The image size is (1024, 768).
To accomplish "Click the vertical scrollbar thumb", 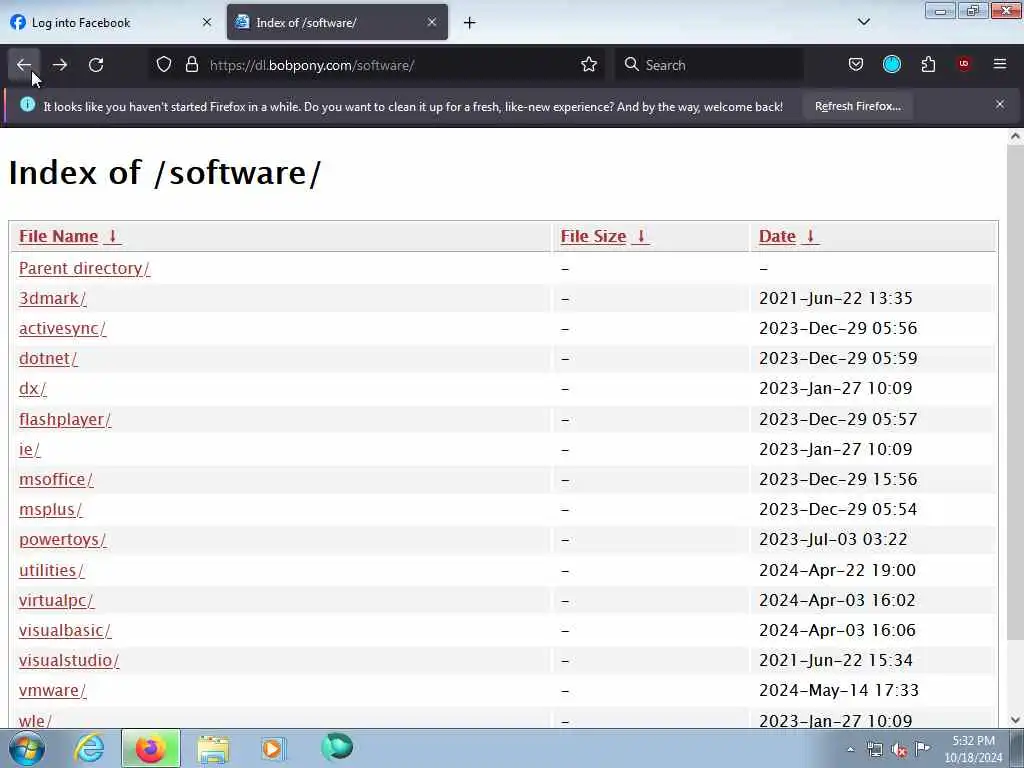I will [x=1015, y=392].
